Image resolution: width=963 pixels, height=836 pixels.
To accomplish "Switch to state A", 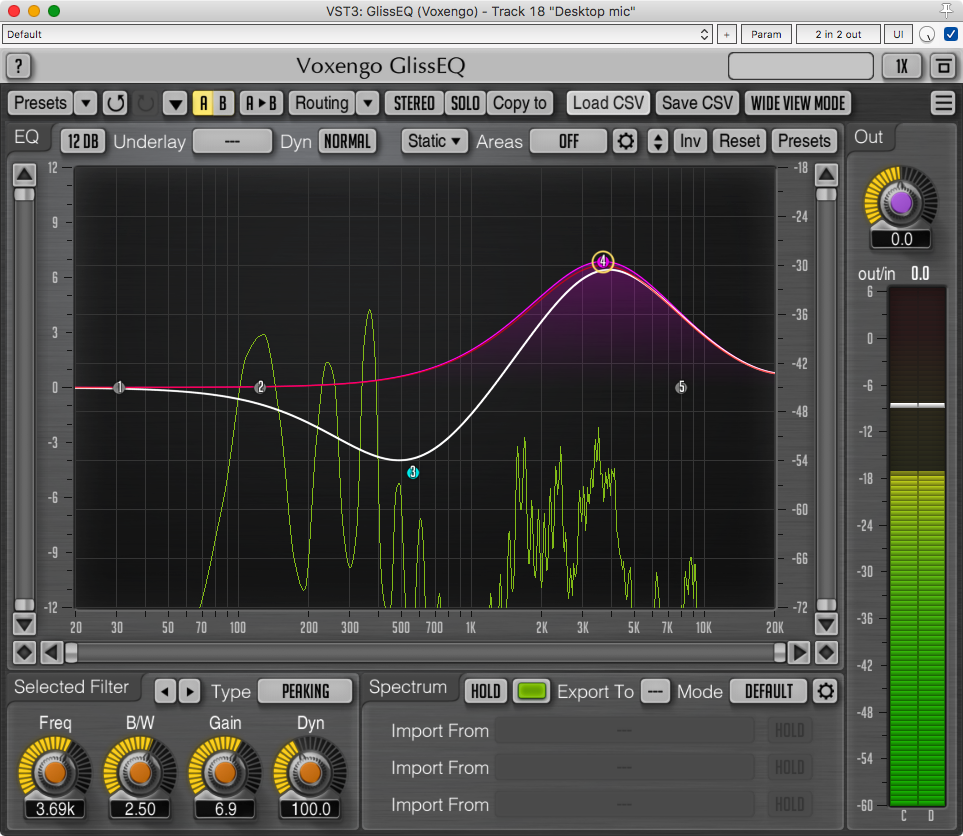I will point(203,103).
